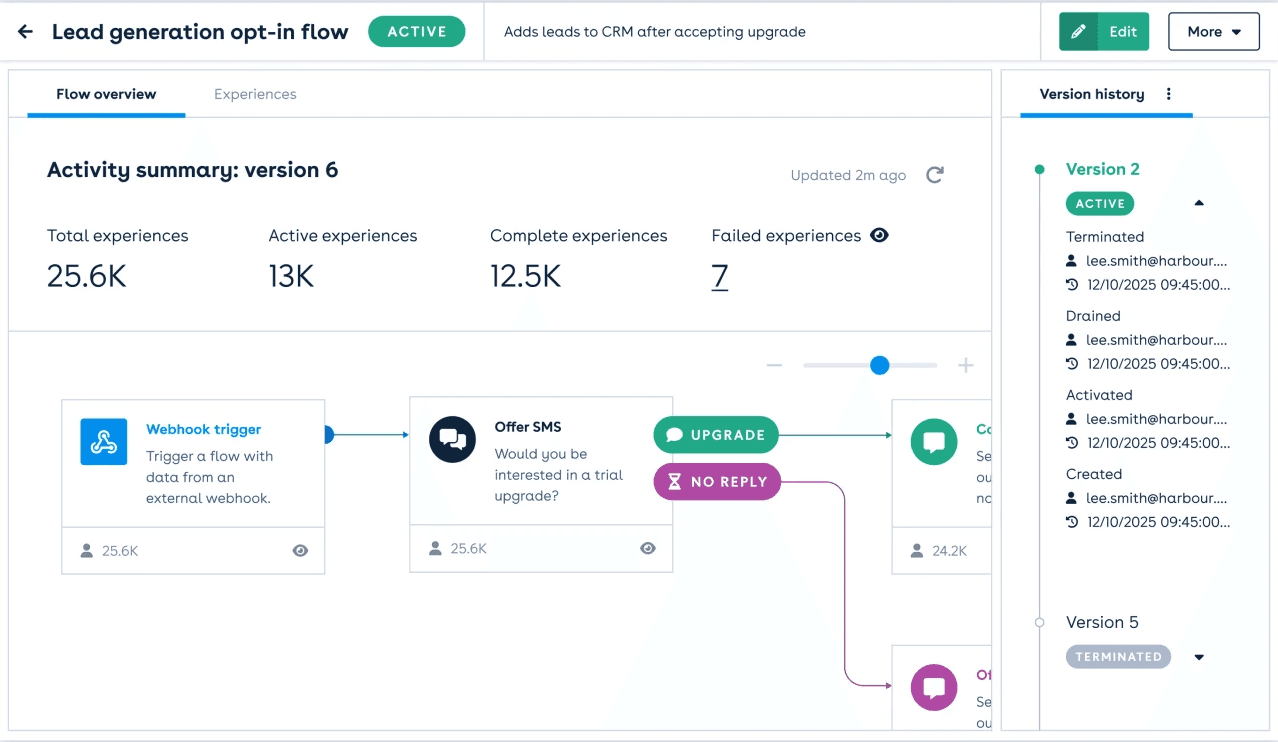This screenshot has width=1278, height=742.
Task: Select the UPGRADE reply branch
Action: (716, 435)
